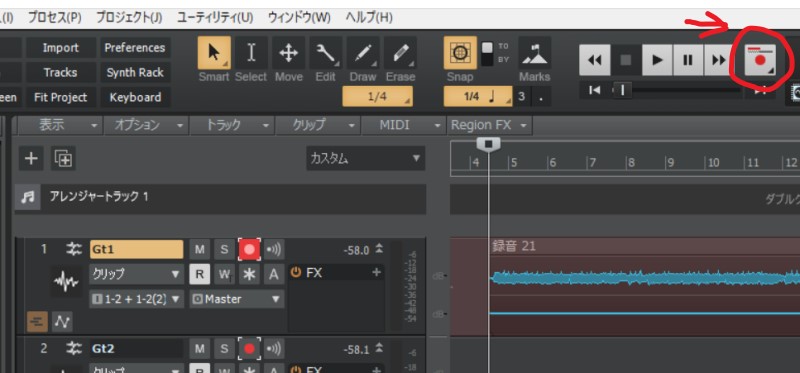
Task: Toggle input echo on Gt1
Action: point(274,250)
